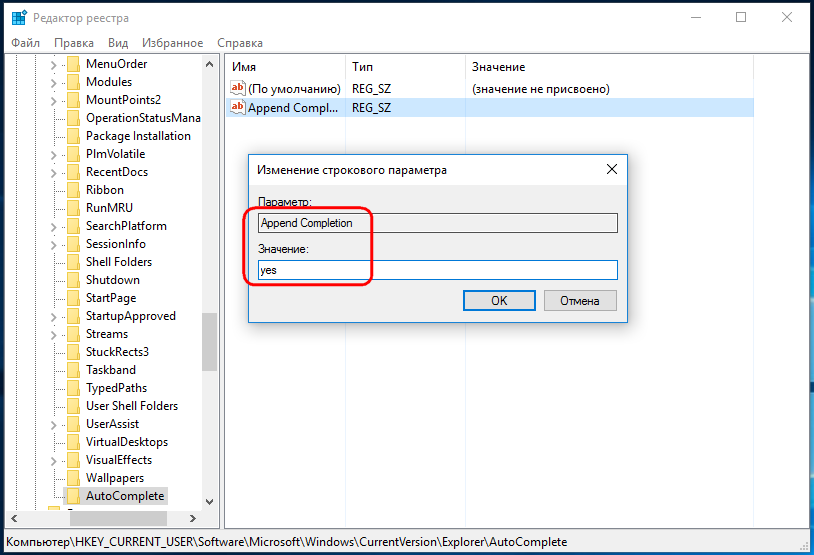The width and height of the screenshot is (814, 555).
Task: Click the PlmVolatile folder icon
Action: [73, 154]
